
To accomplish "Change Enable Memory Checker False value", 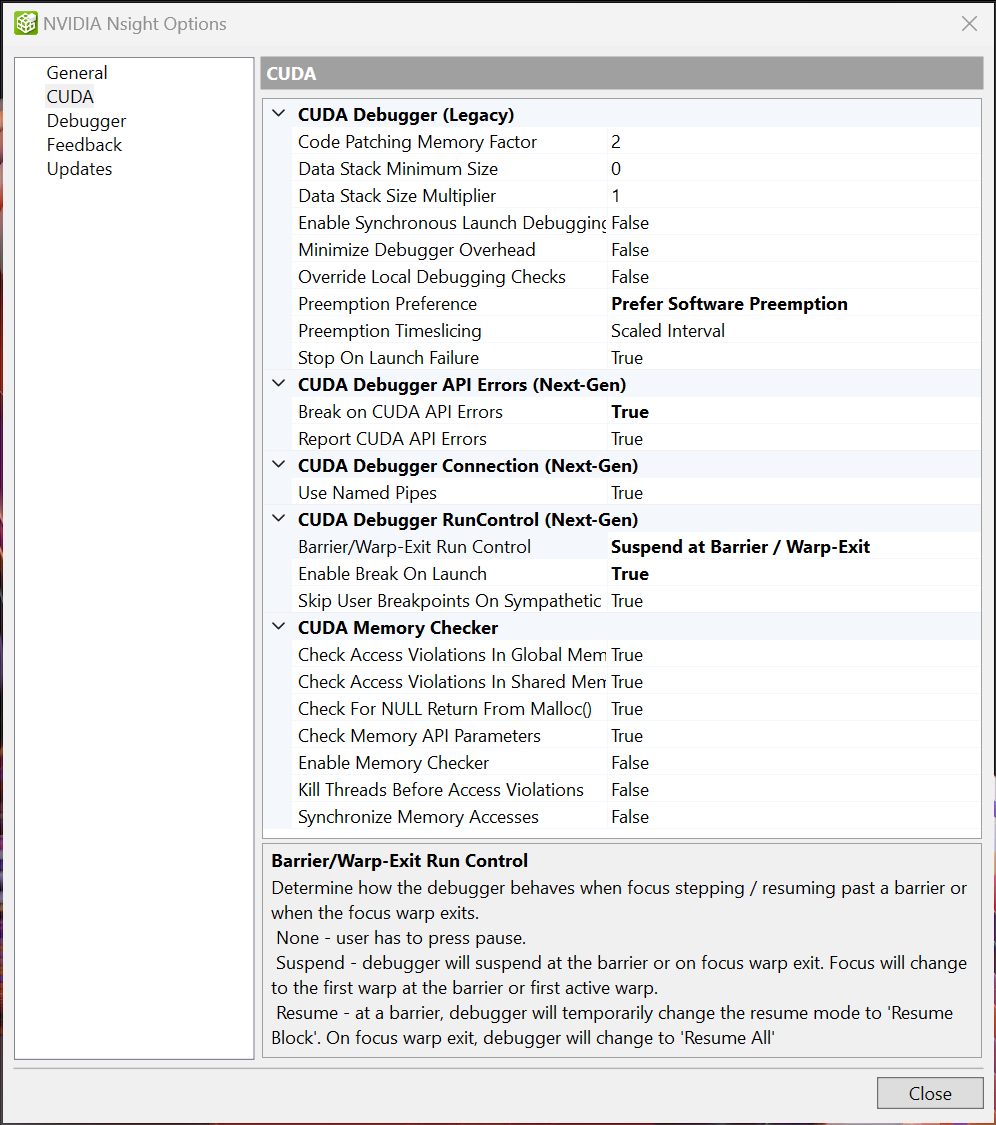I will tap(793, 763).
